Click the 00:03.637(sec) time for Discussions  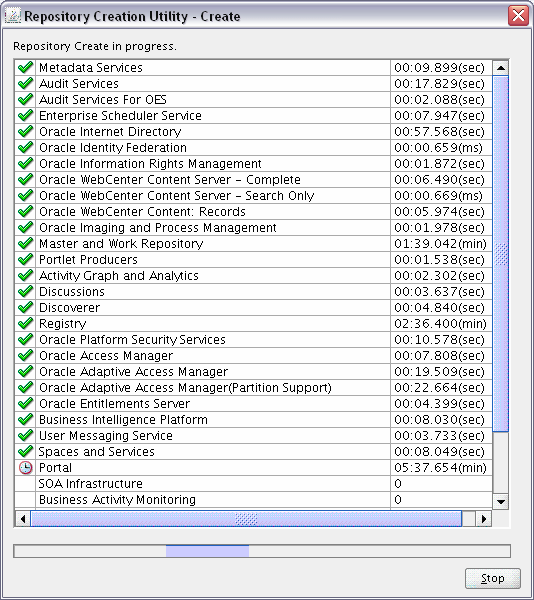pos(440,292)
